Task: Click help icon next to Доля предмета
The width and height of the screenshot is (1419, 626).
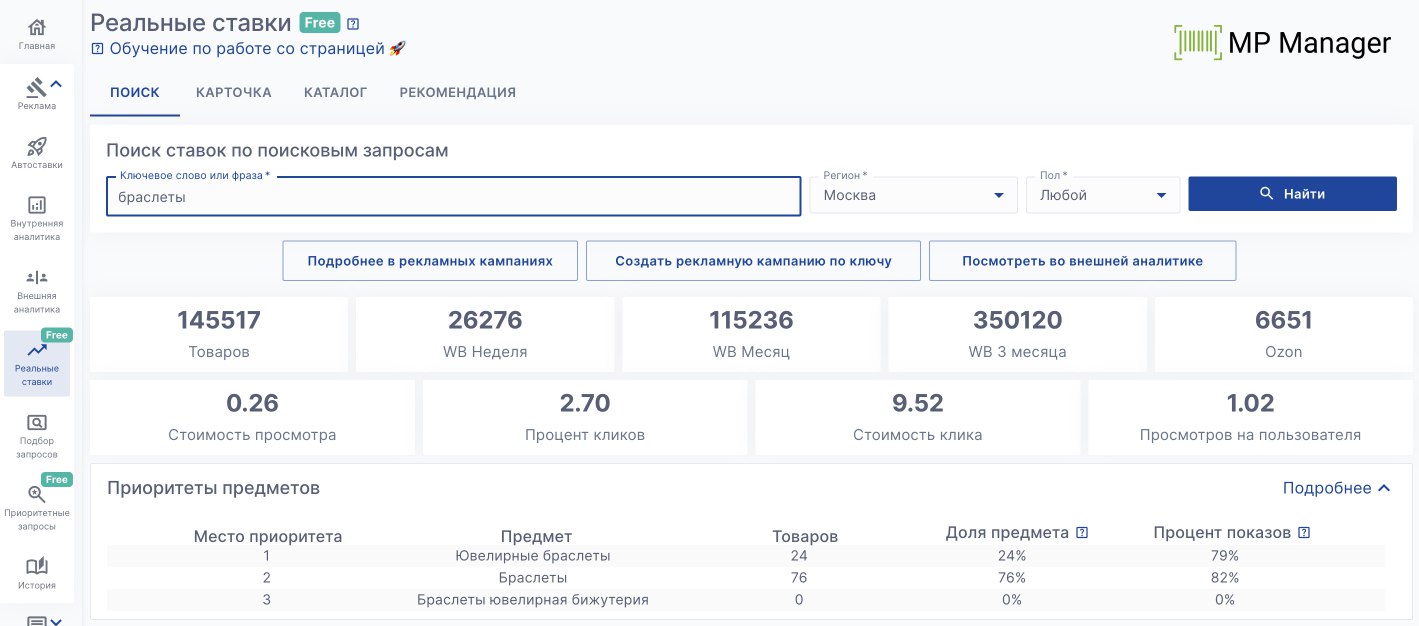Action: 1082,533
